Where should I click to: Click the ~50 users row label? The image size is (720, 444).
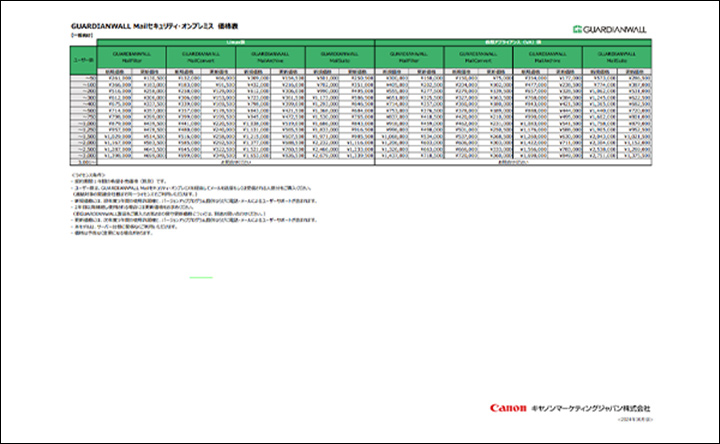click(x=88, y=77)
